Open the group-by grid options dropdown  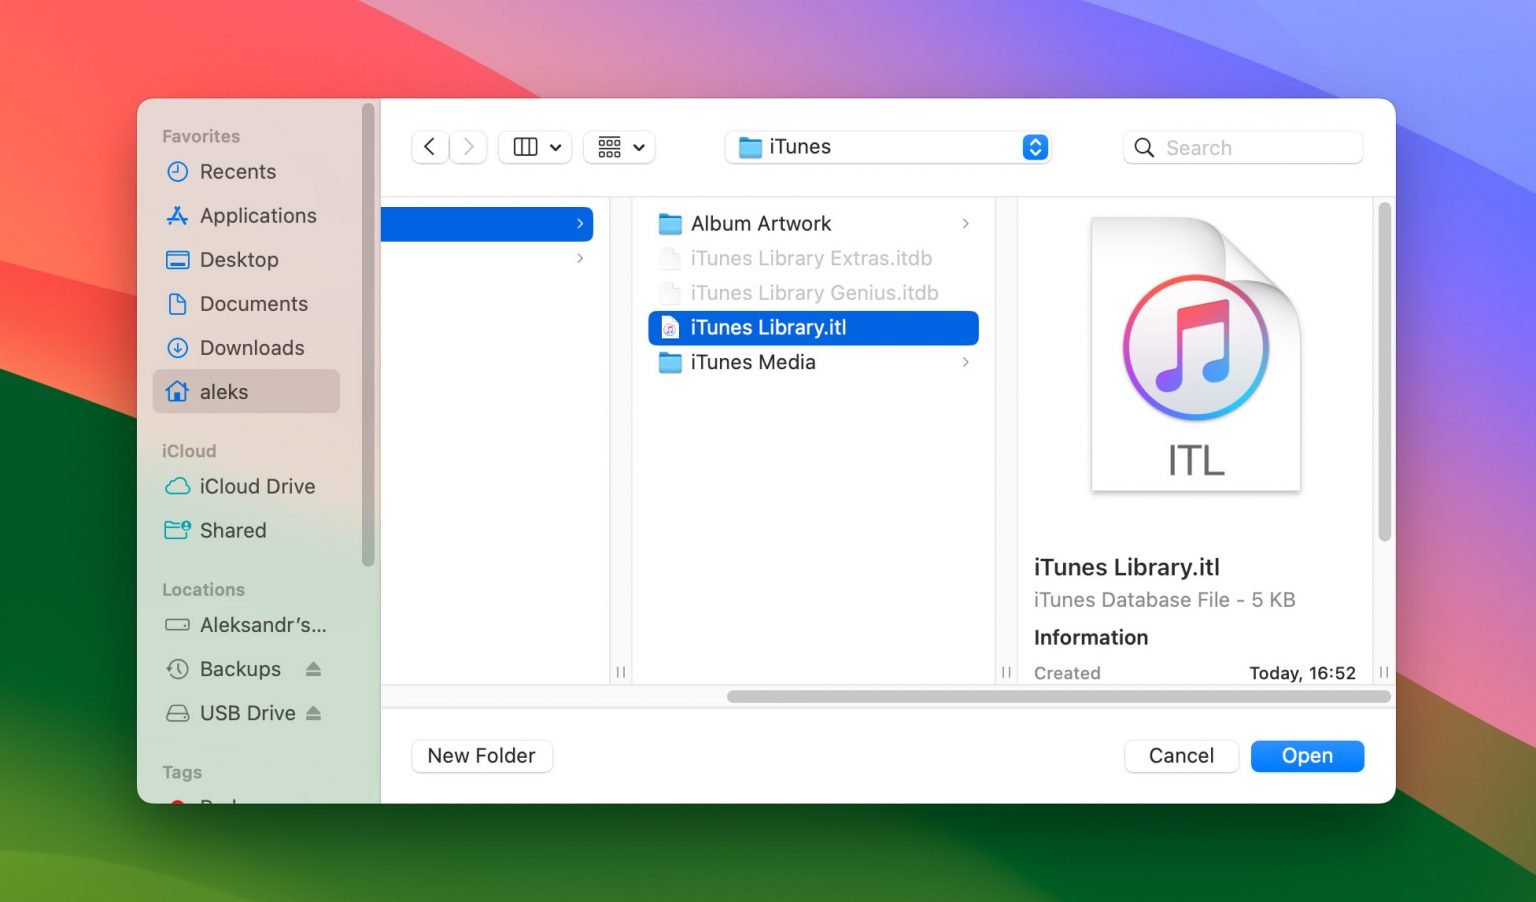pyautogui.click(x=620, y=147)
